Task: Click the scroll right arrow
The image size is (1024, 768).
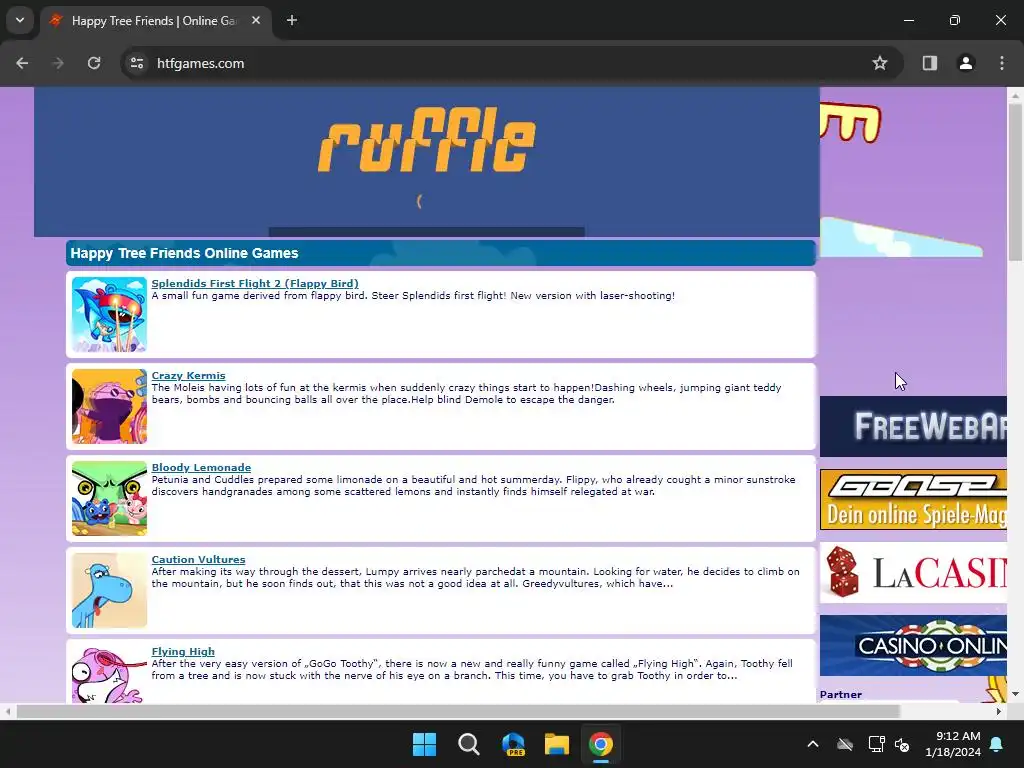Action: click(x=999, y=711)
